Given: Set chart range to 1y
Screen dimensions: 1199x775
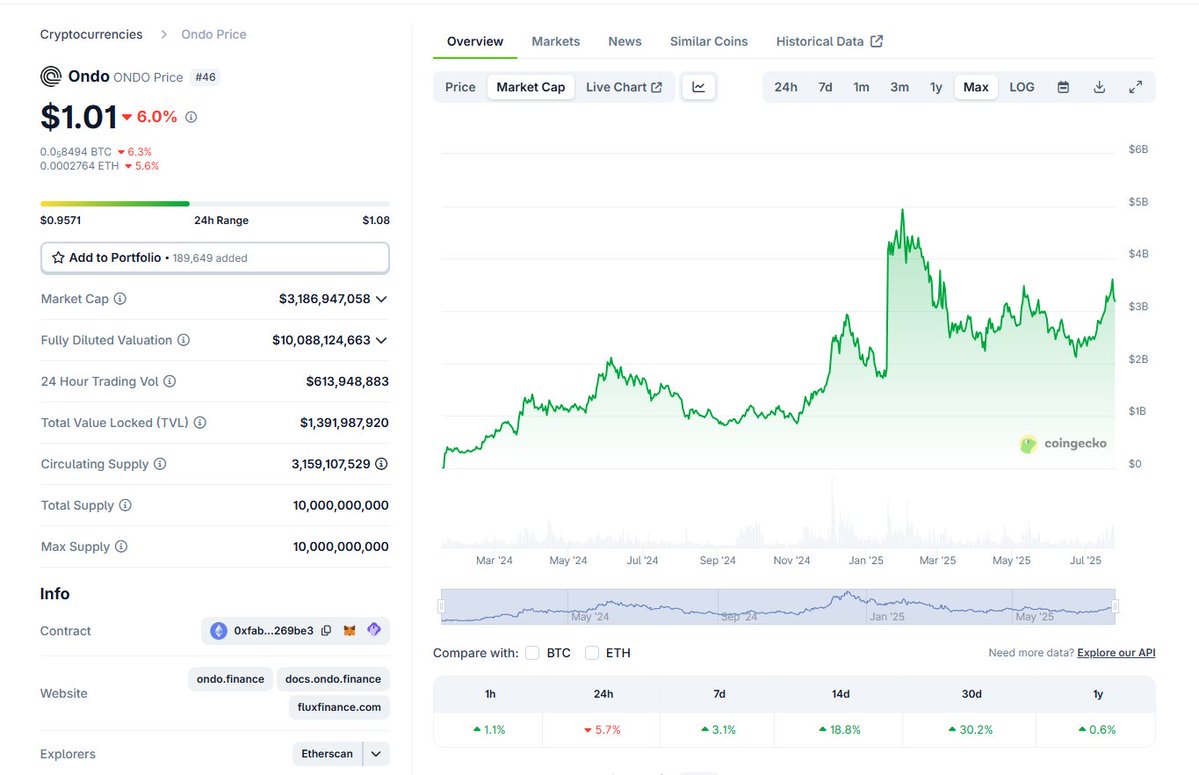Looking at the screenshot, I should pyautogui.click(x=936, y=87).
